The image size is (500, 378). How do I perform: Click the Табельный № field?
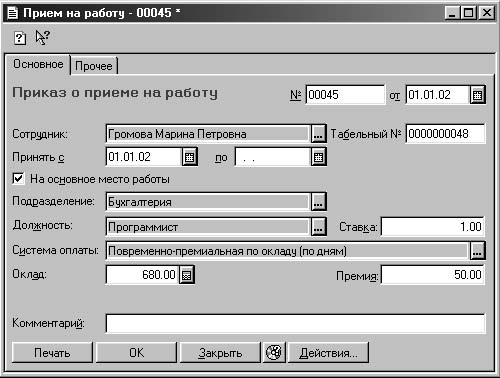(445, 134)
